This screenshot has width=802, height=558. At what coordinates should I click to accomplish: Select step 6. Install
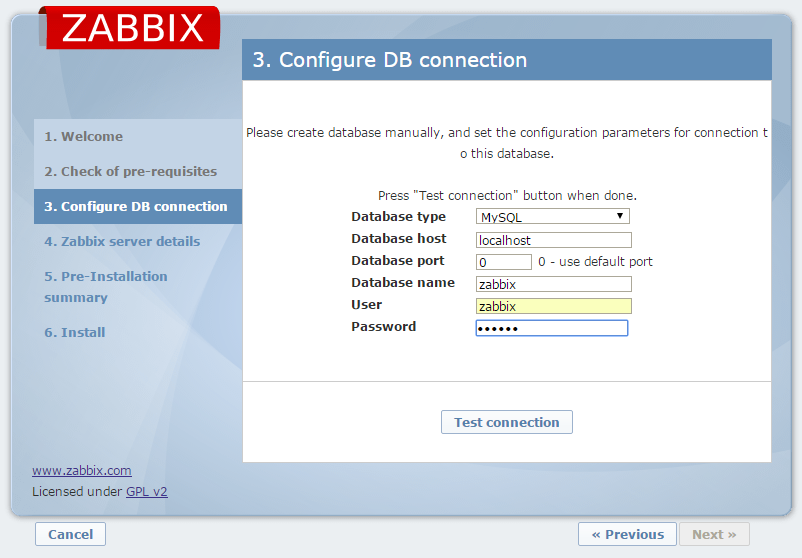tap(75, 332)
